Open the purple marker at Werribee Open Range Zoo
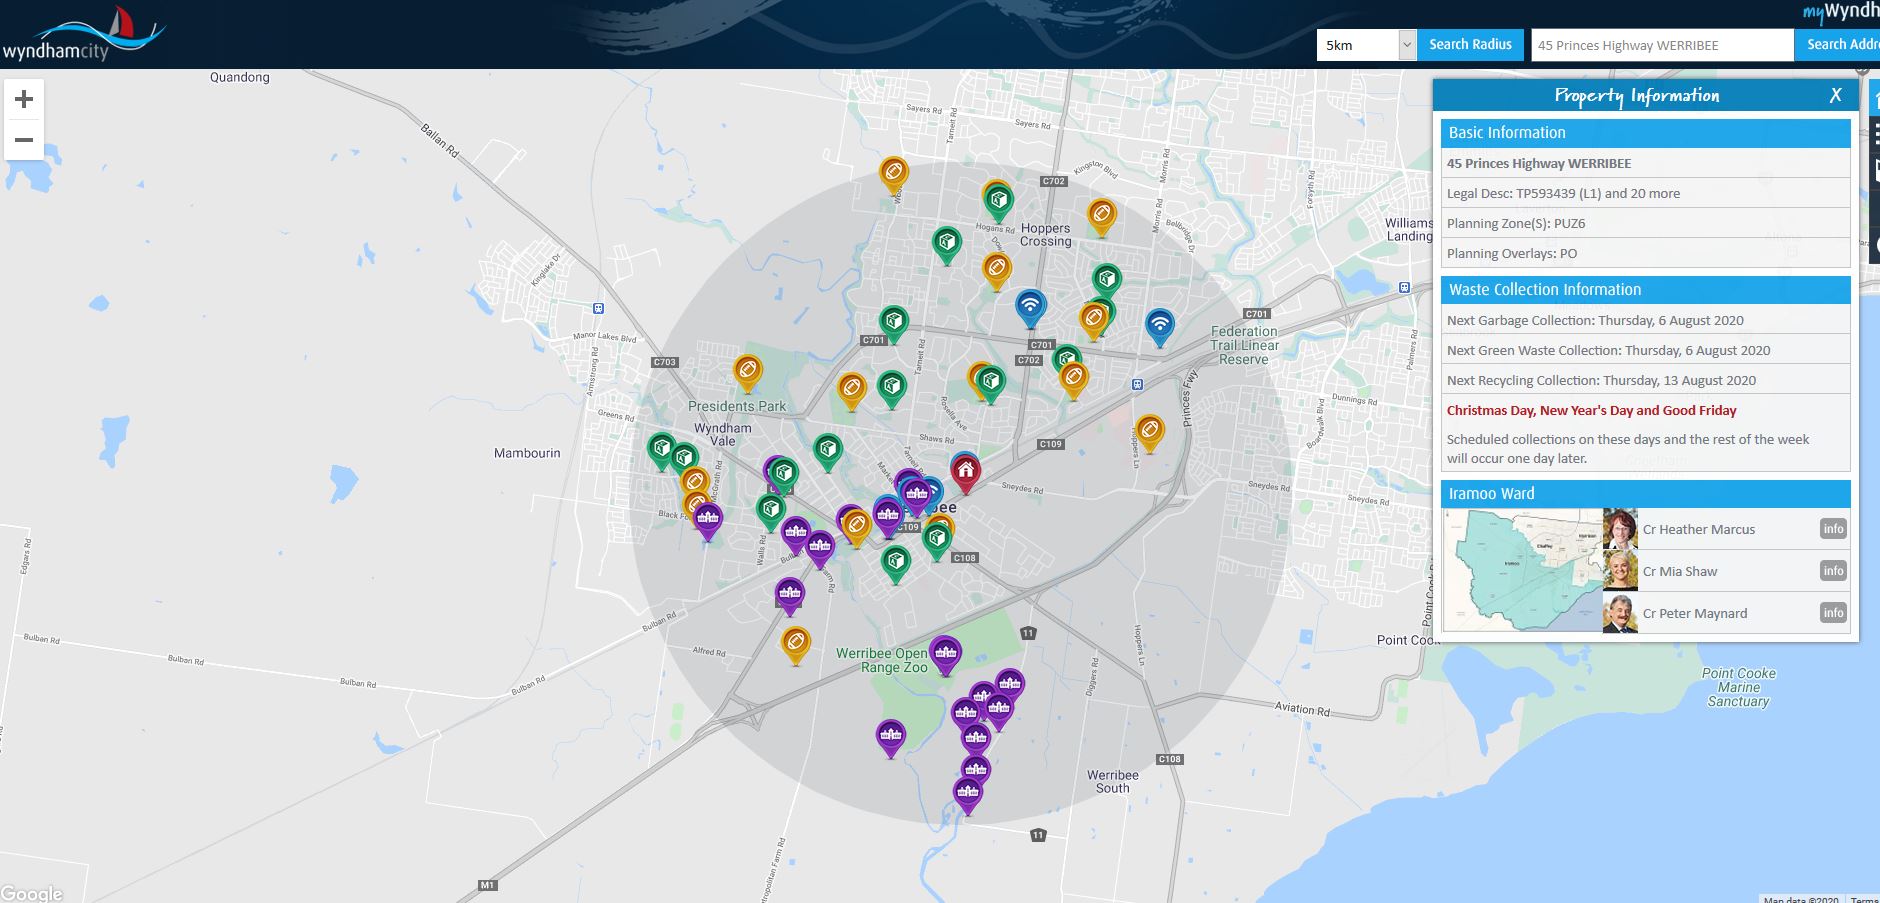The height and width of the screenshot is (903, 1880). point(945,655)
